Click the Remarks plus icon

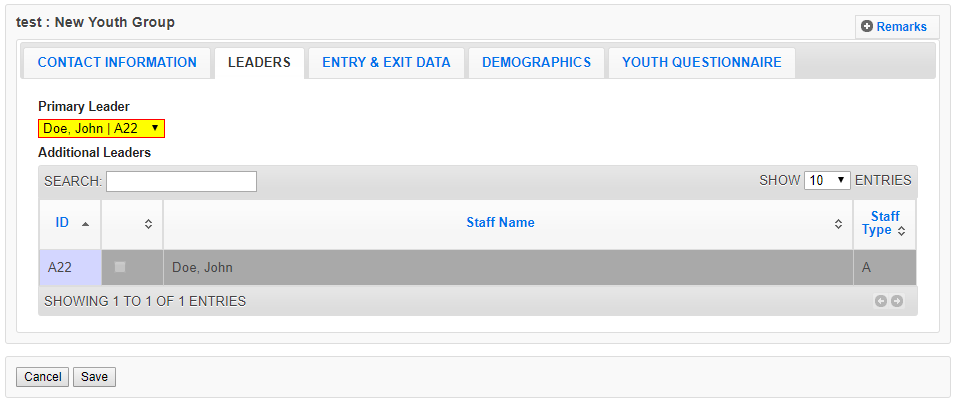(x=867, y=27)
